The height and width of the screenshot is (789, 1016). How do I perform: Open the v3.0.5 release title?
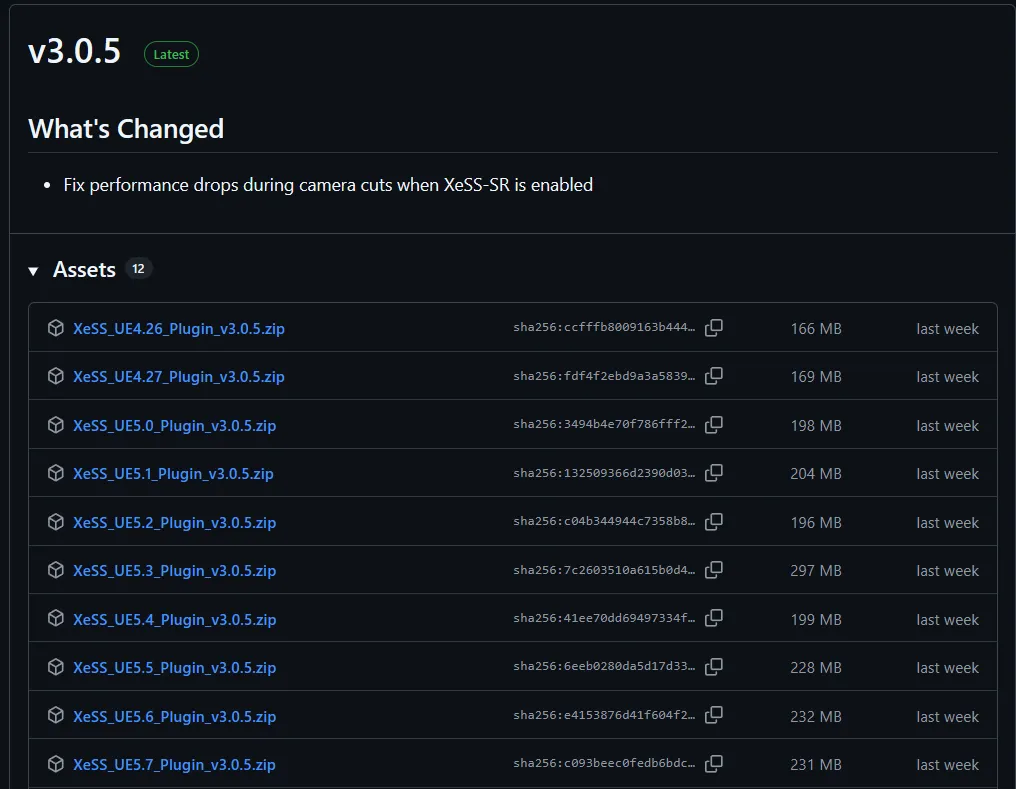(75, 51)
